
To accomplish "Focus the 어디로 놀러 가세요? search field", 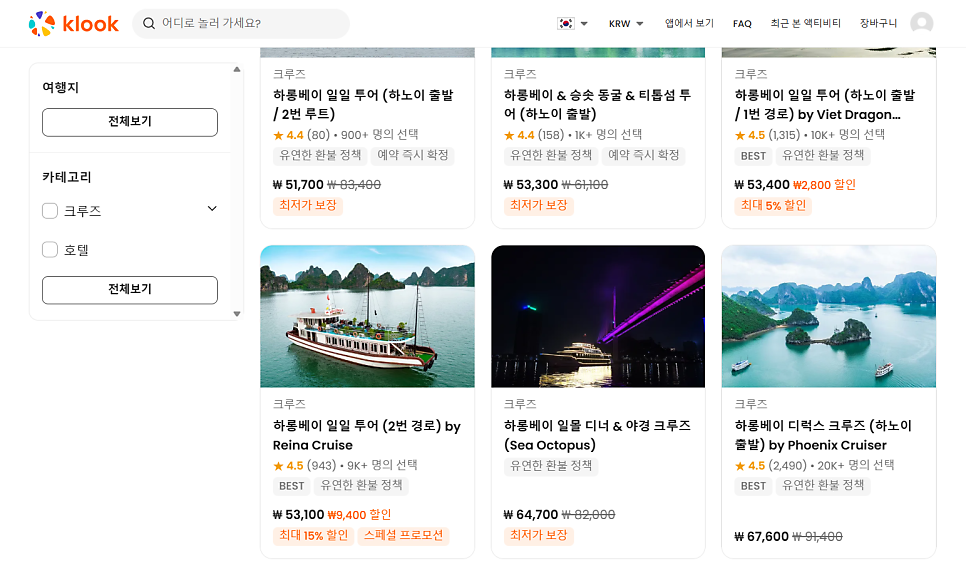I will pyautogui.click(x=241, y=23).
